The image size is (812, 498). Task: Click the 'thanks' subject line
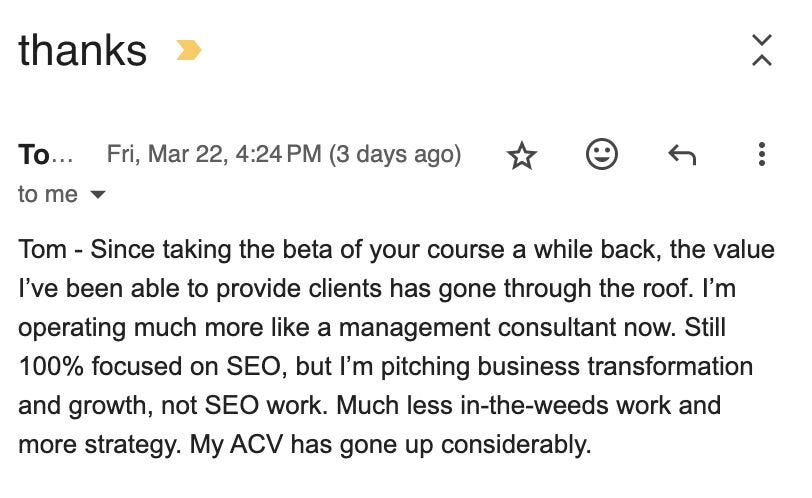point(83,50)
